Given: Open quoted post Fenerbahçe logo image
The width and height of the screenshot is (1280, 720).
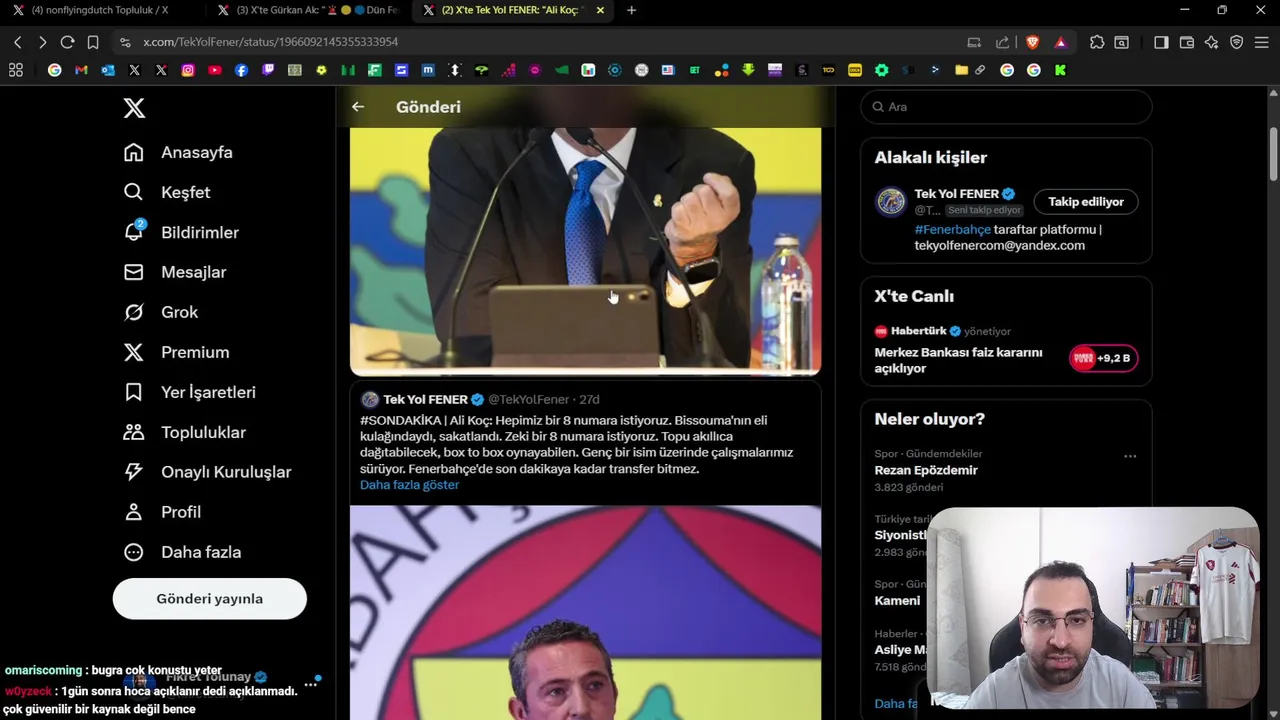Looking at the screenshot, I should (x=585, y=612).
